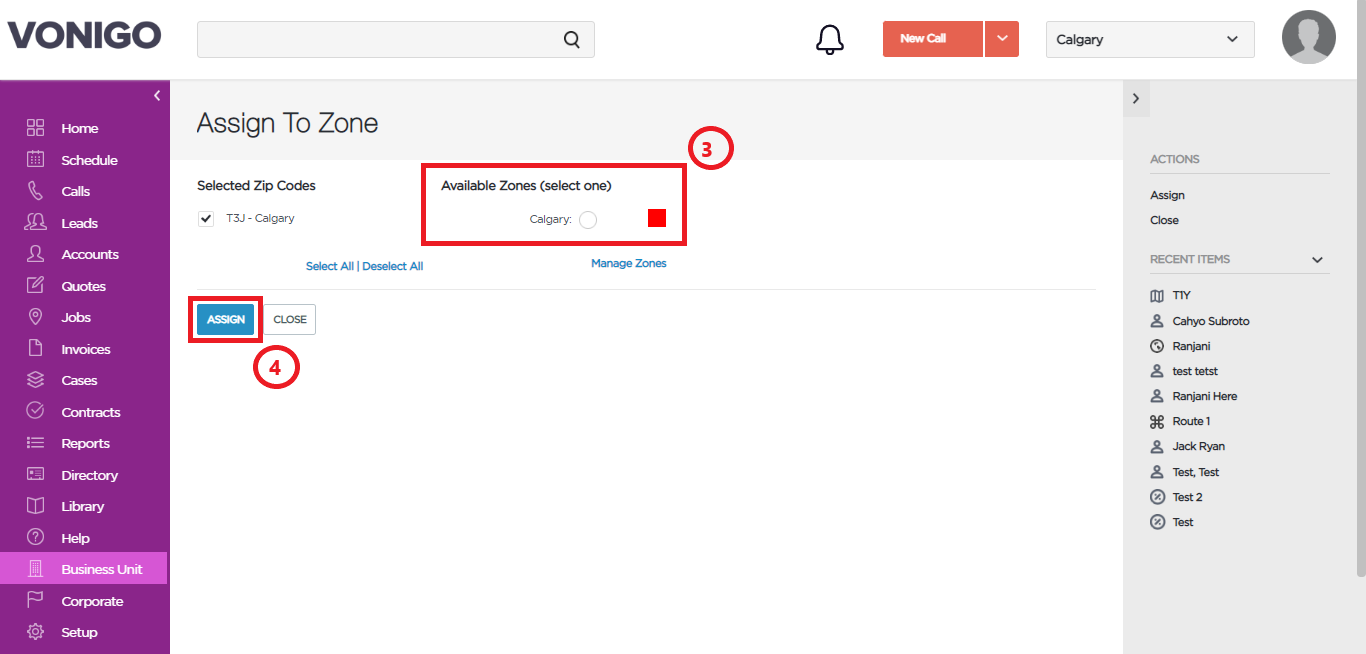This screenshot has height=654, width=1366.
Task: Click the CLOSE button
Action: (x=290, y=320)
